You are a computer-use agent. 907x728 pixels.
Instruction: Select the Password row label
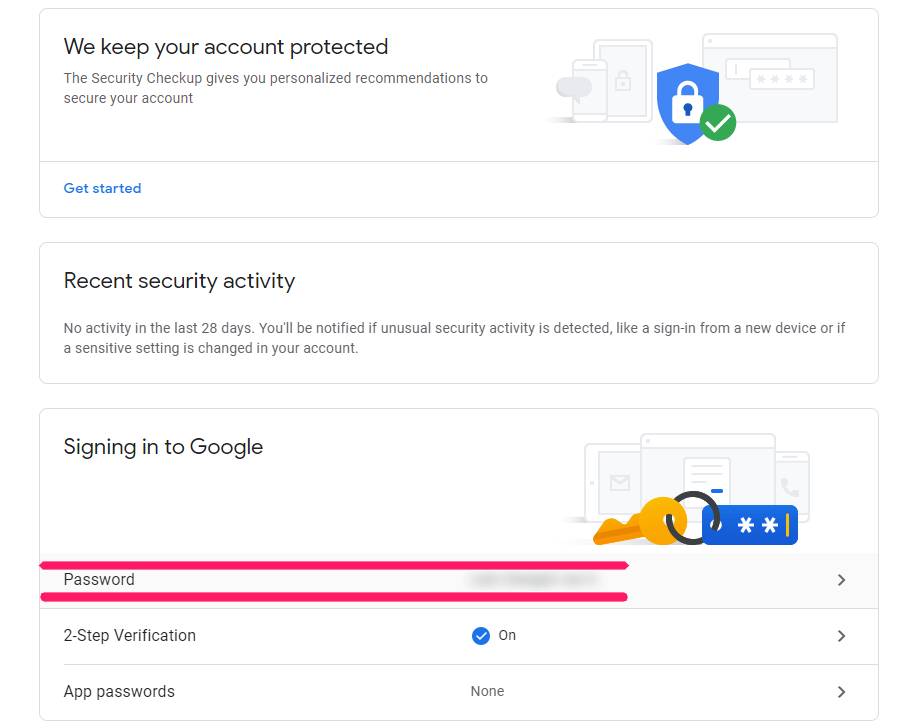pos(99,580)
